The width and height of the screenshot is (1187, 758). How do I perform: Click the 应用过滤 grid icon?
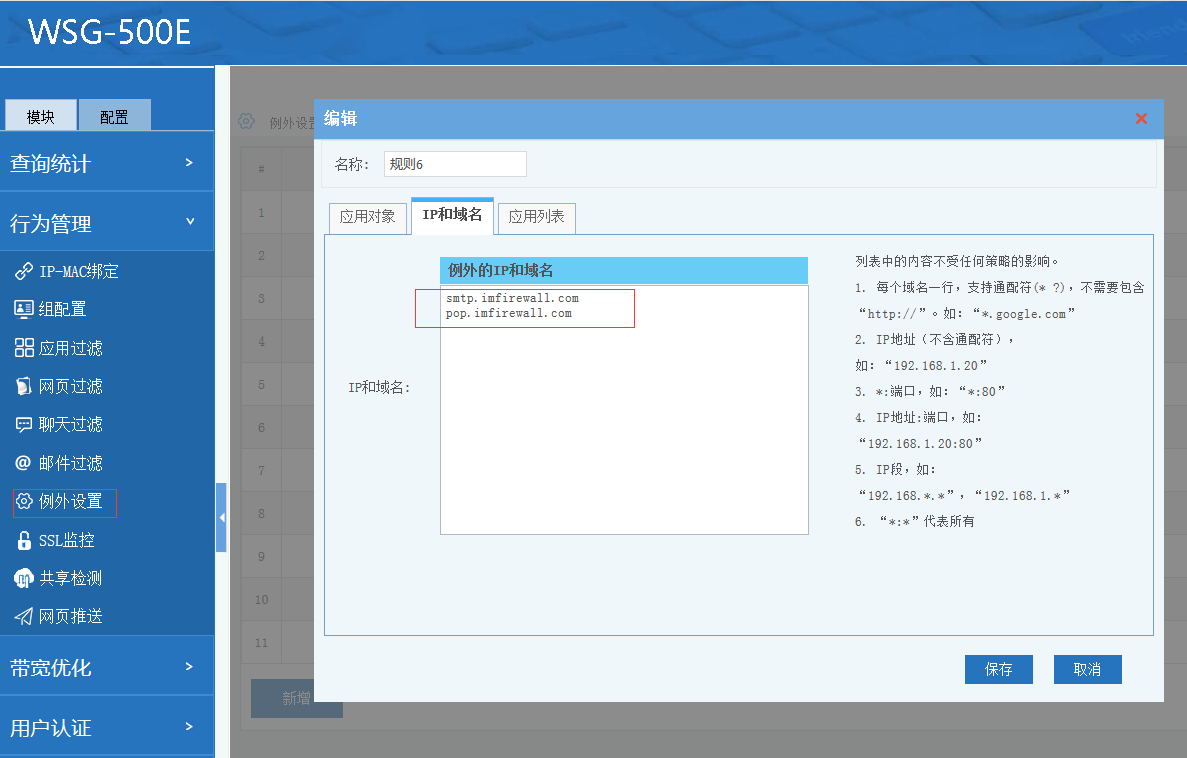tap(24, 348)
